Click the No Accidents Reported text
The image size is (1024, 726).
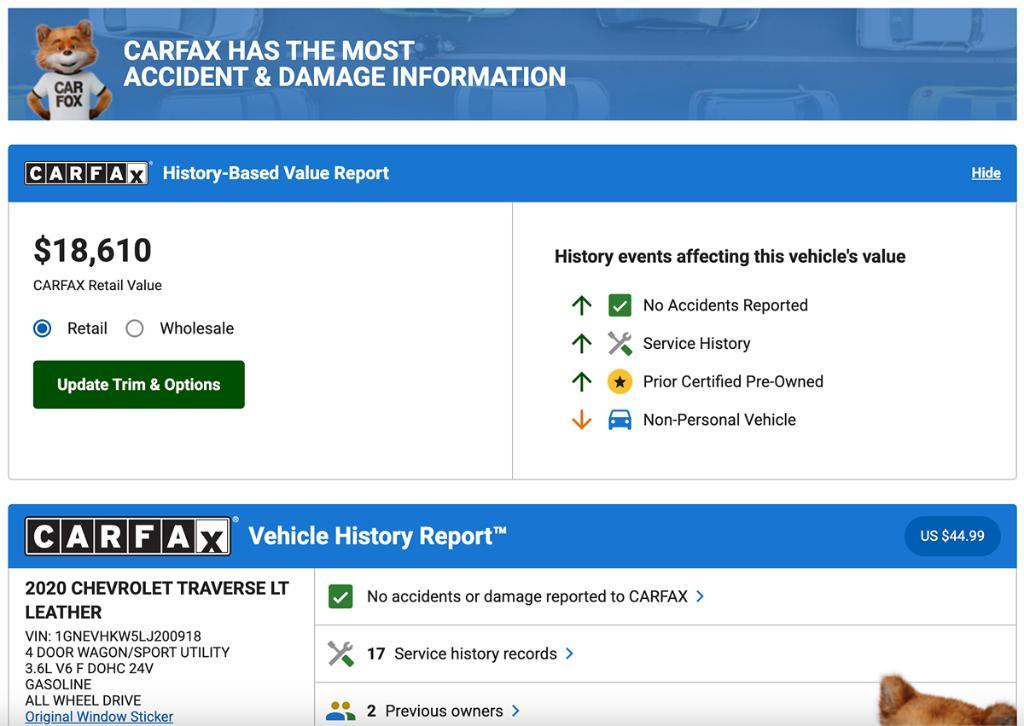pos(726,305)
